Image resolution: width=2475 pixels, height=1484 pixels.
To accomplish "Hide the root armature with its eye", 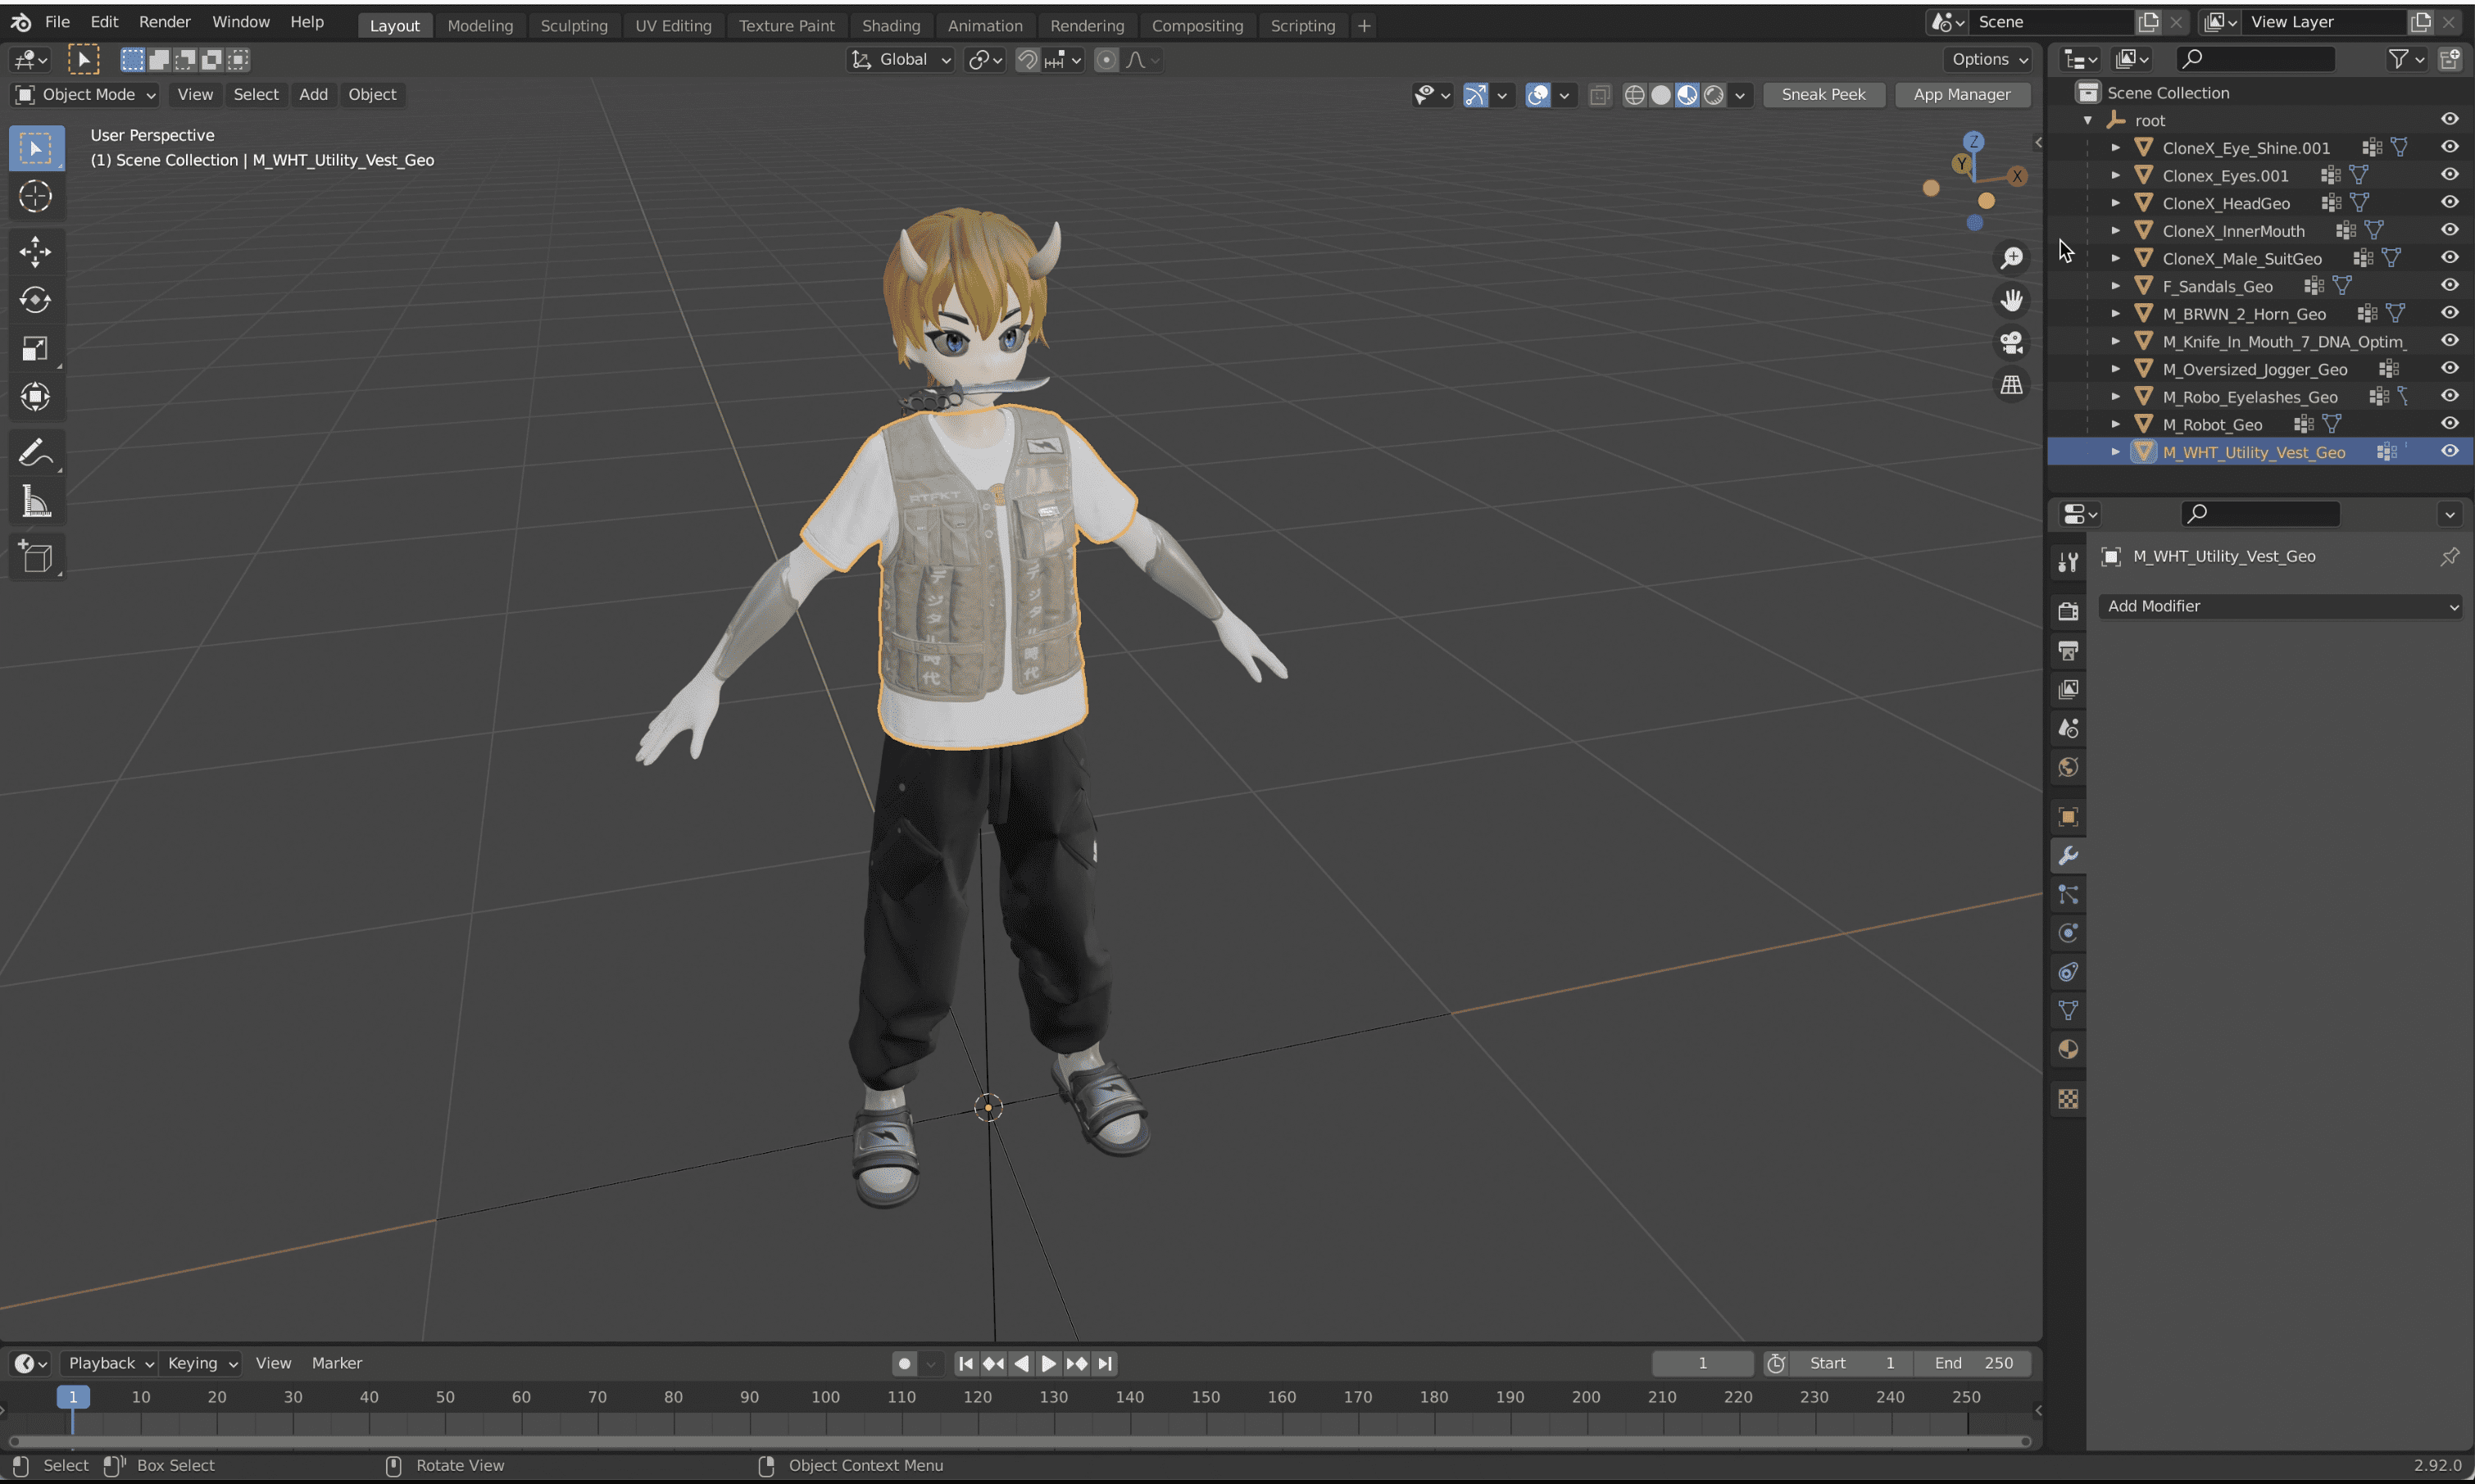I will pyautogui.click(x=2449, y=119).
